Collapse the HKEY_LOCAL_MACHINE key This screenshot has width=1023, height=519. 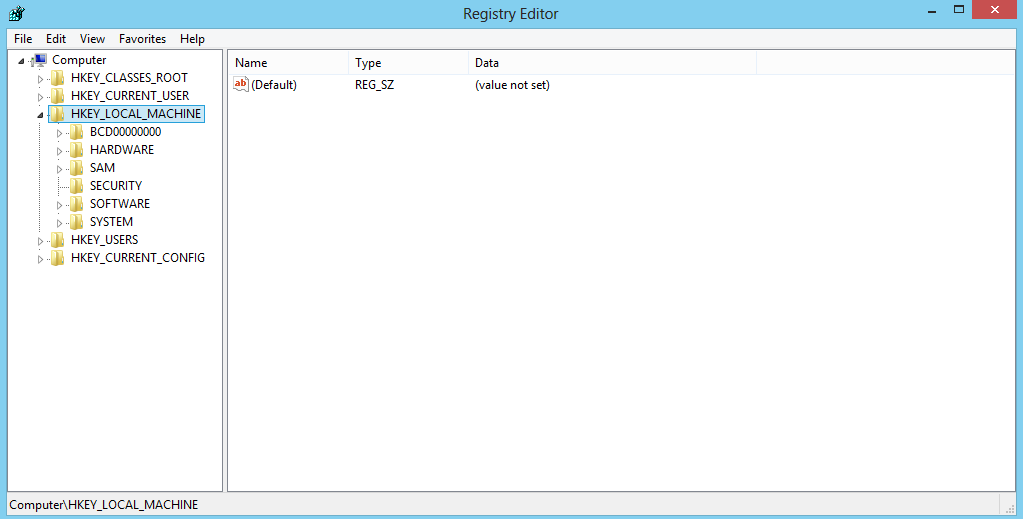tap(40, 115)
